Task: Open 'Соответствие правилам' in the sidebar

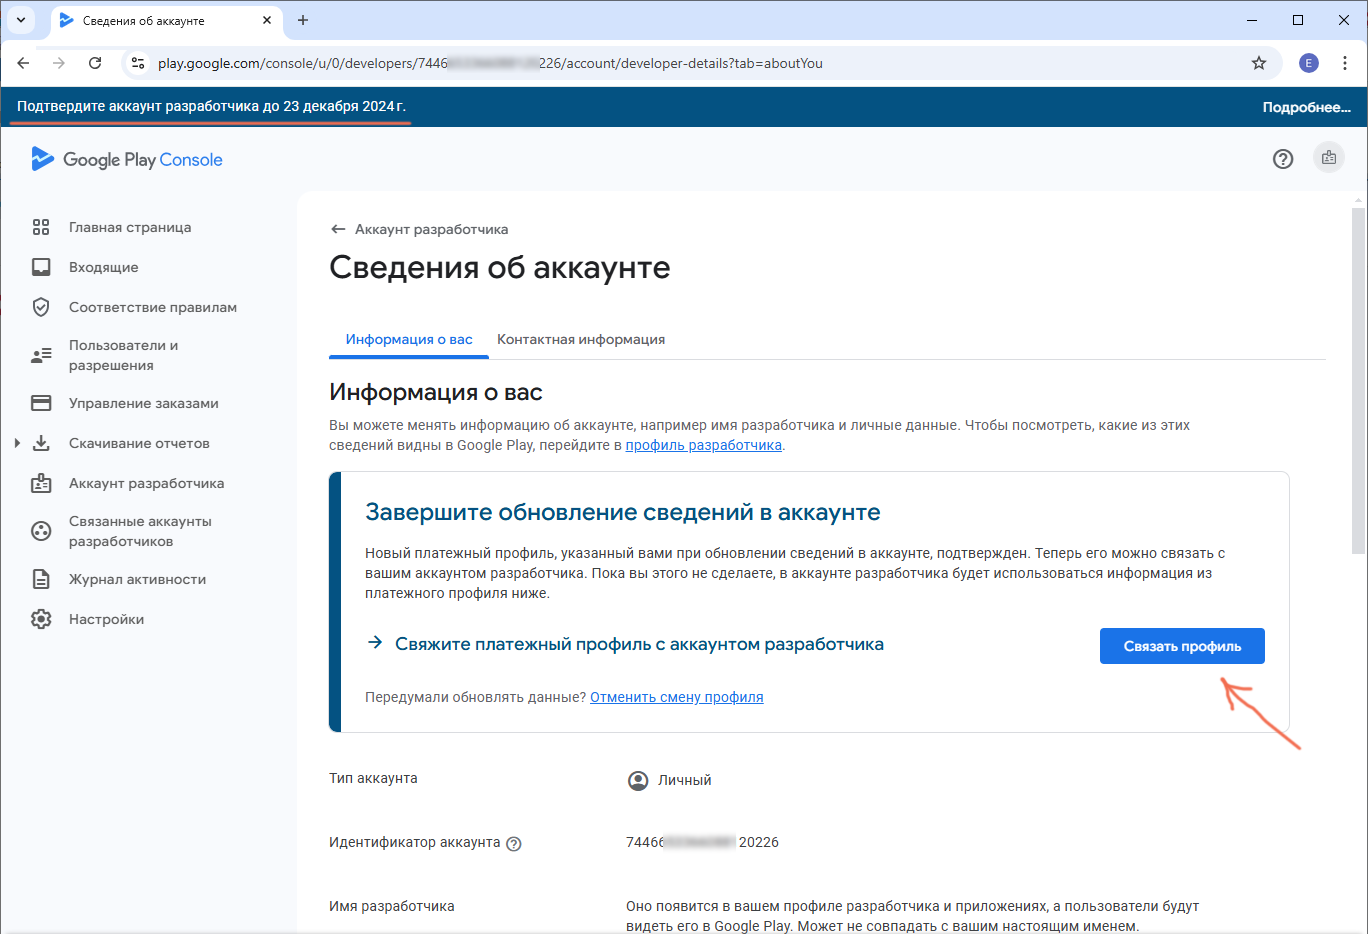Action: tap(153, 307)
